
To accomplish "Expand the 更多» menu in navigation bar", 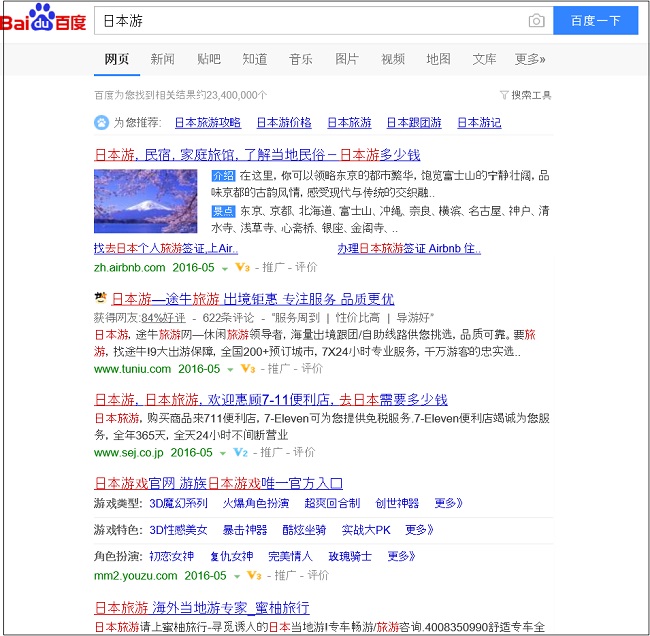I will point(530,59).
